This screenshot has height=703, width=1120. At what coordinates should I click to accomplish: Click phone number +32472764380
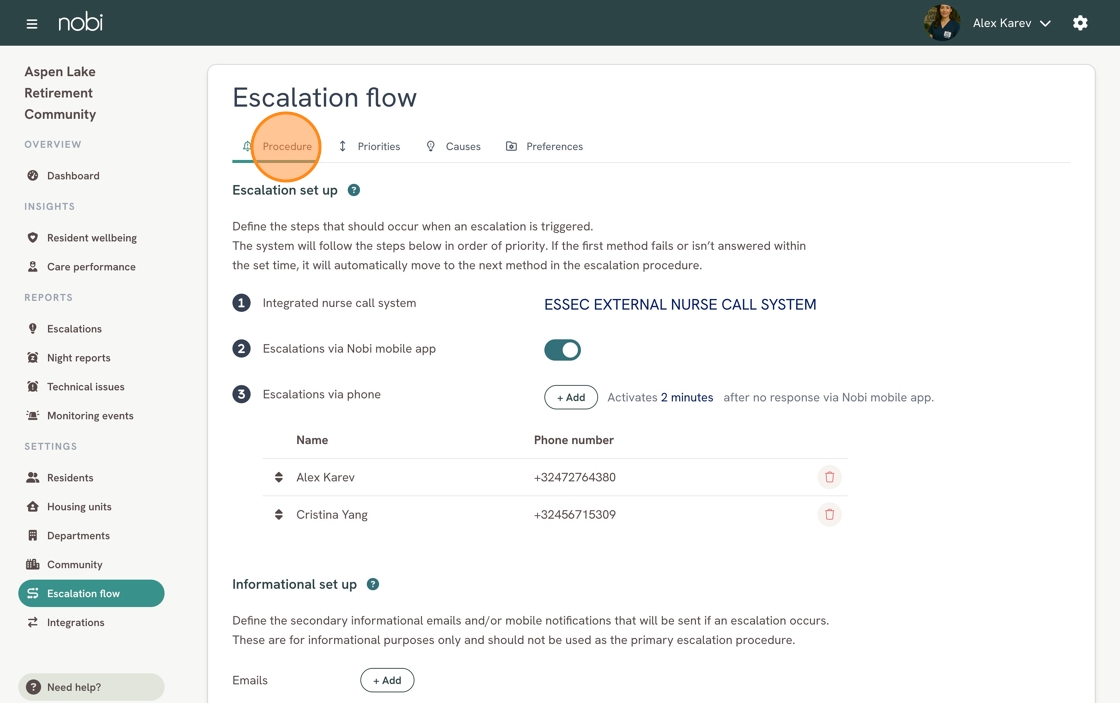[x=574, y=477]
